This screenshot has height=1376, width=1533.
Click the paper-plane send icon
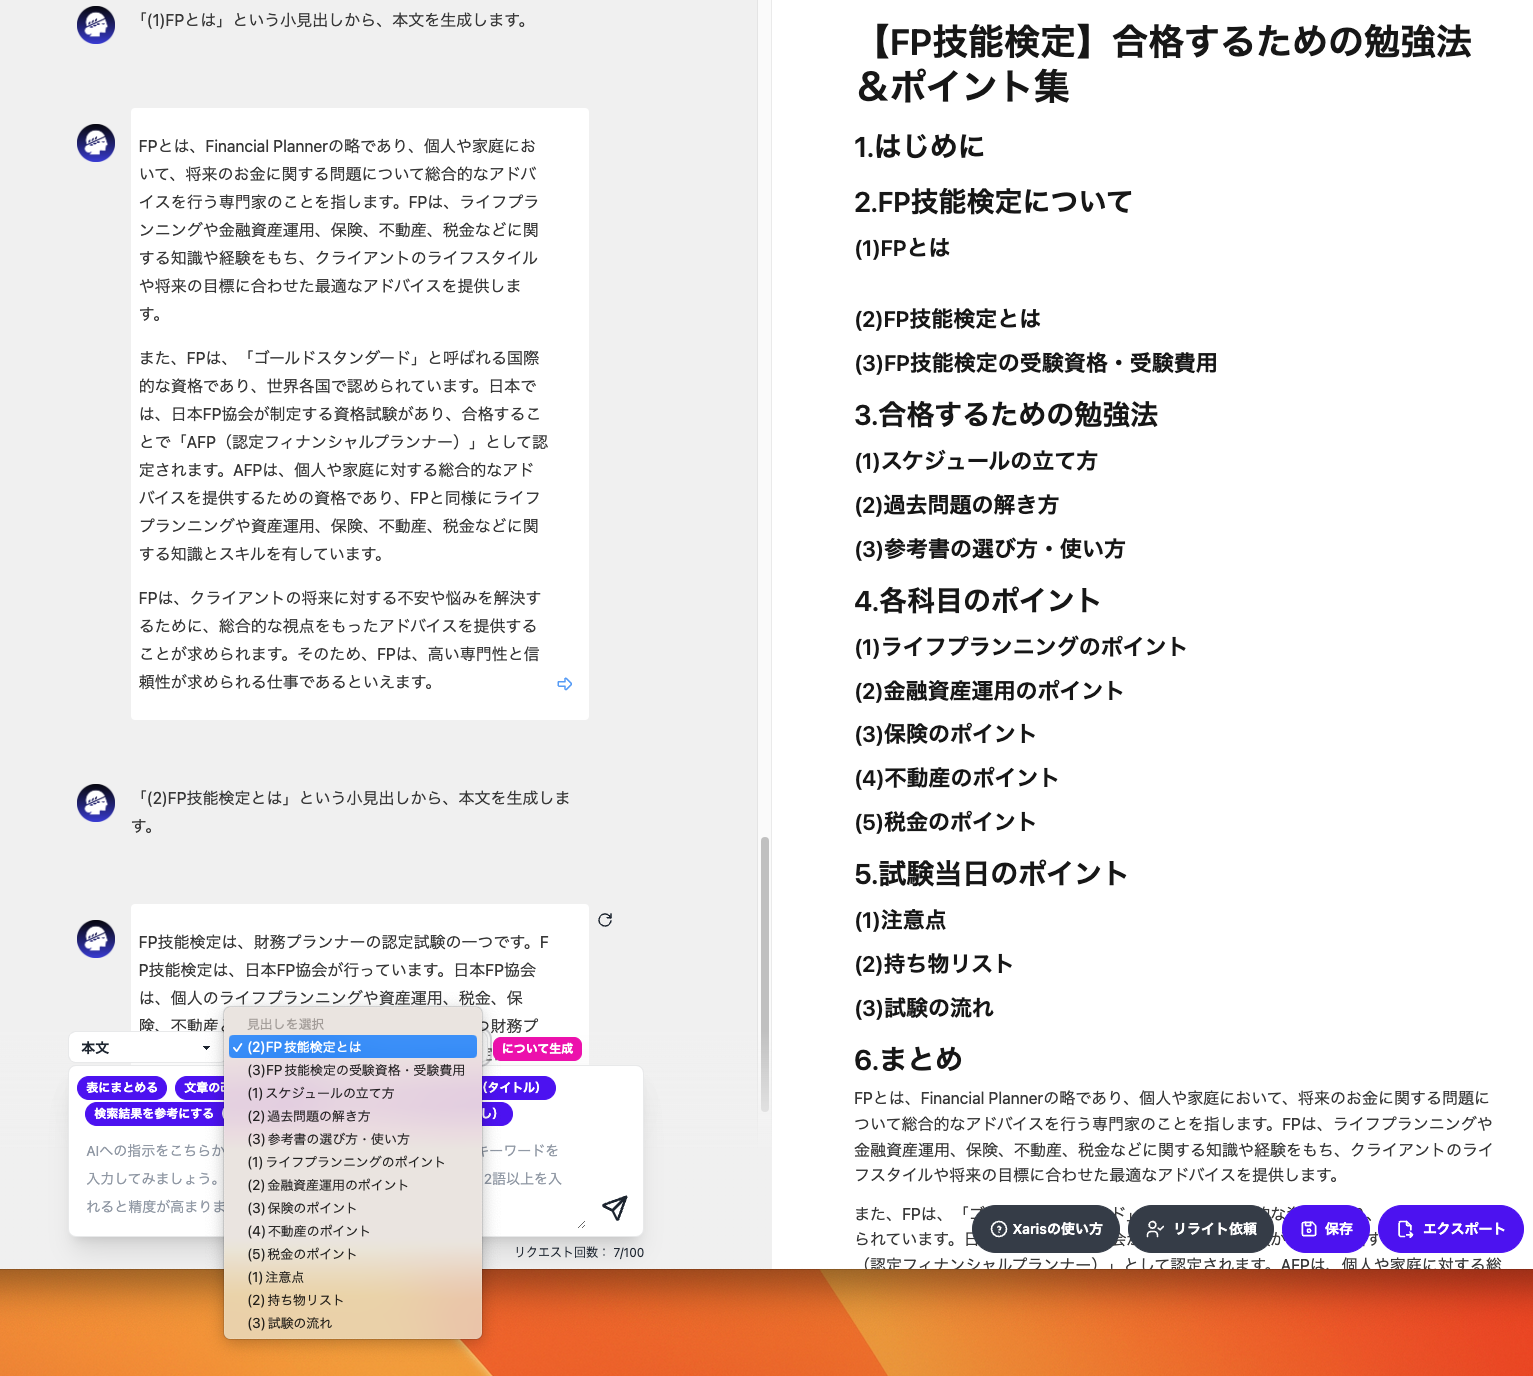coord(614,1208)
